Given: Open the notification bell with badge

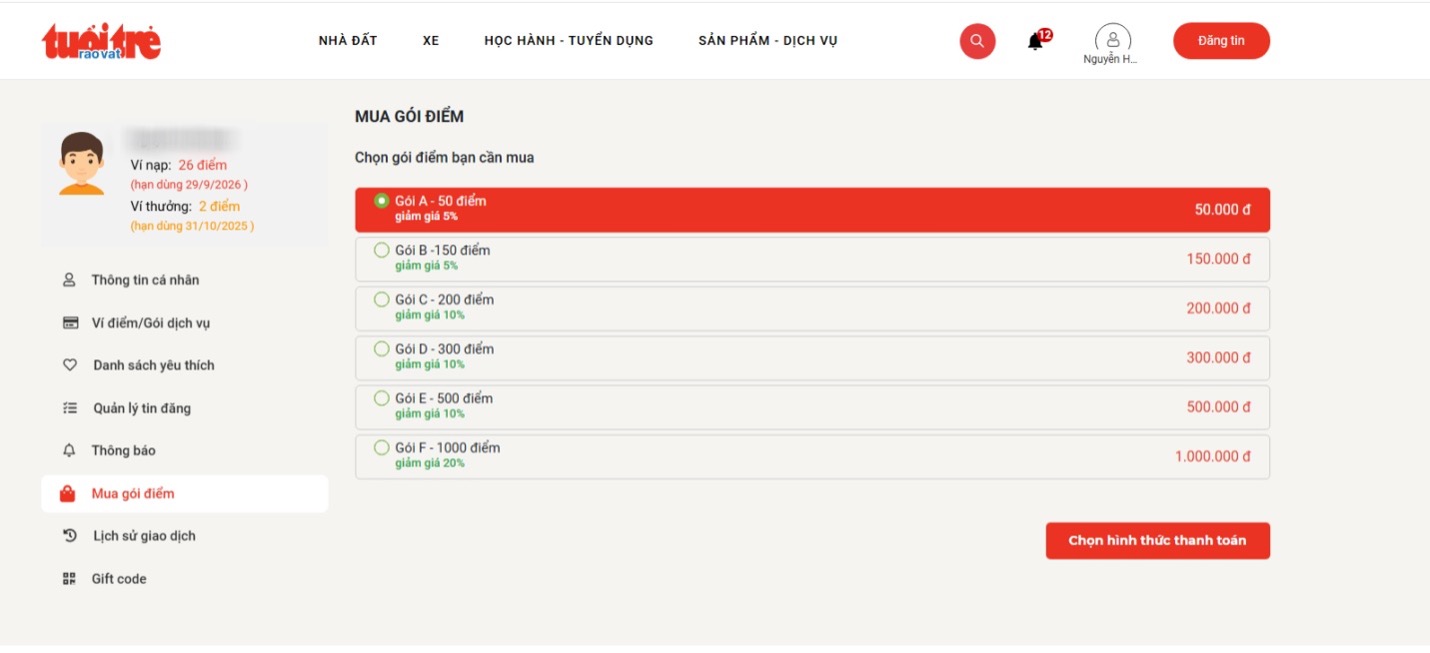Looking at the screenshot, I should [1036, 41].
